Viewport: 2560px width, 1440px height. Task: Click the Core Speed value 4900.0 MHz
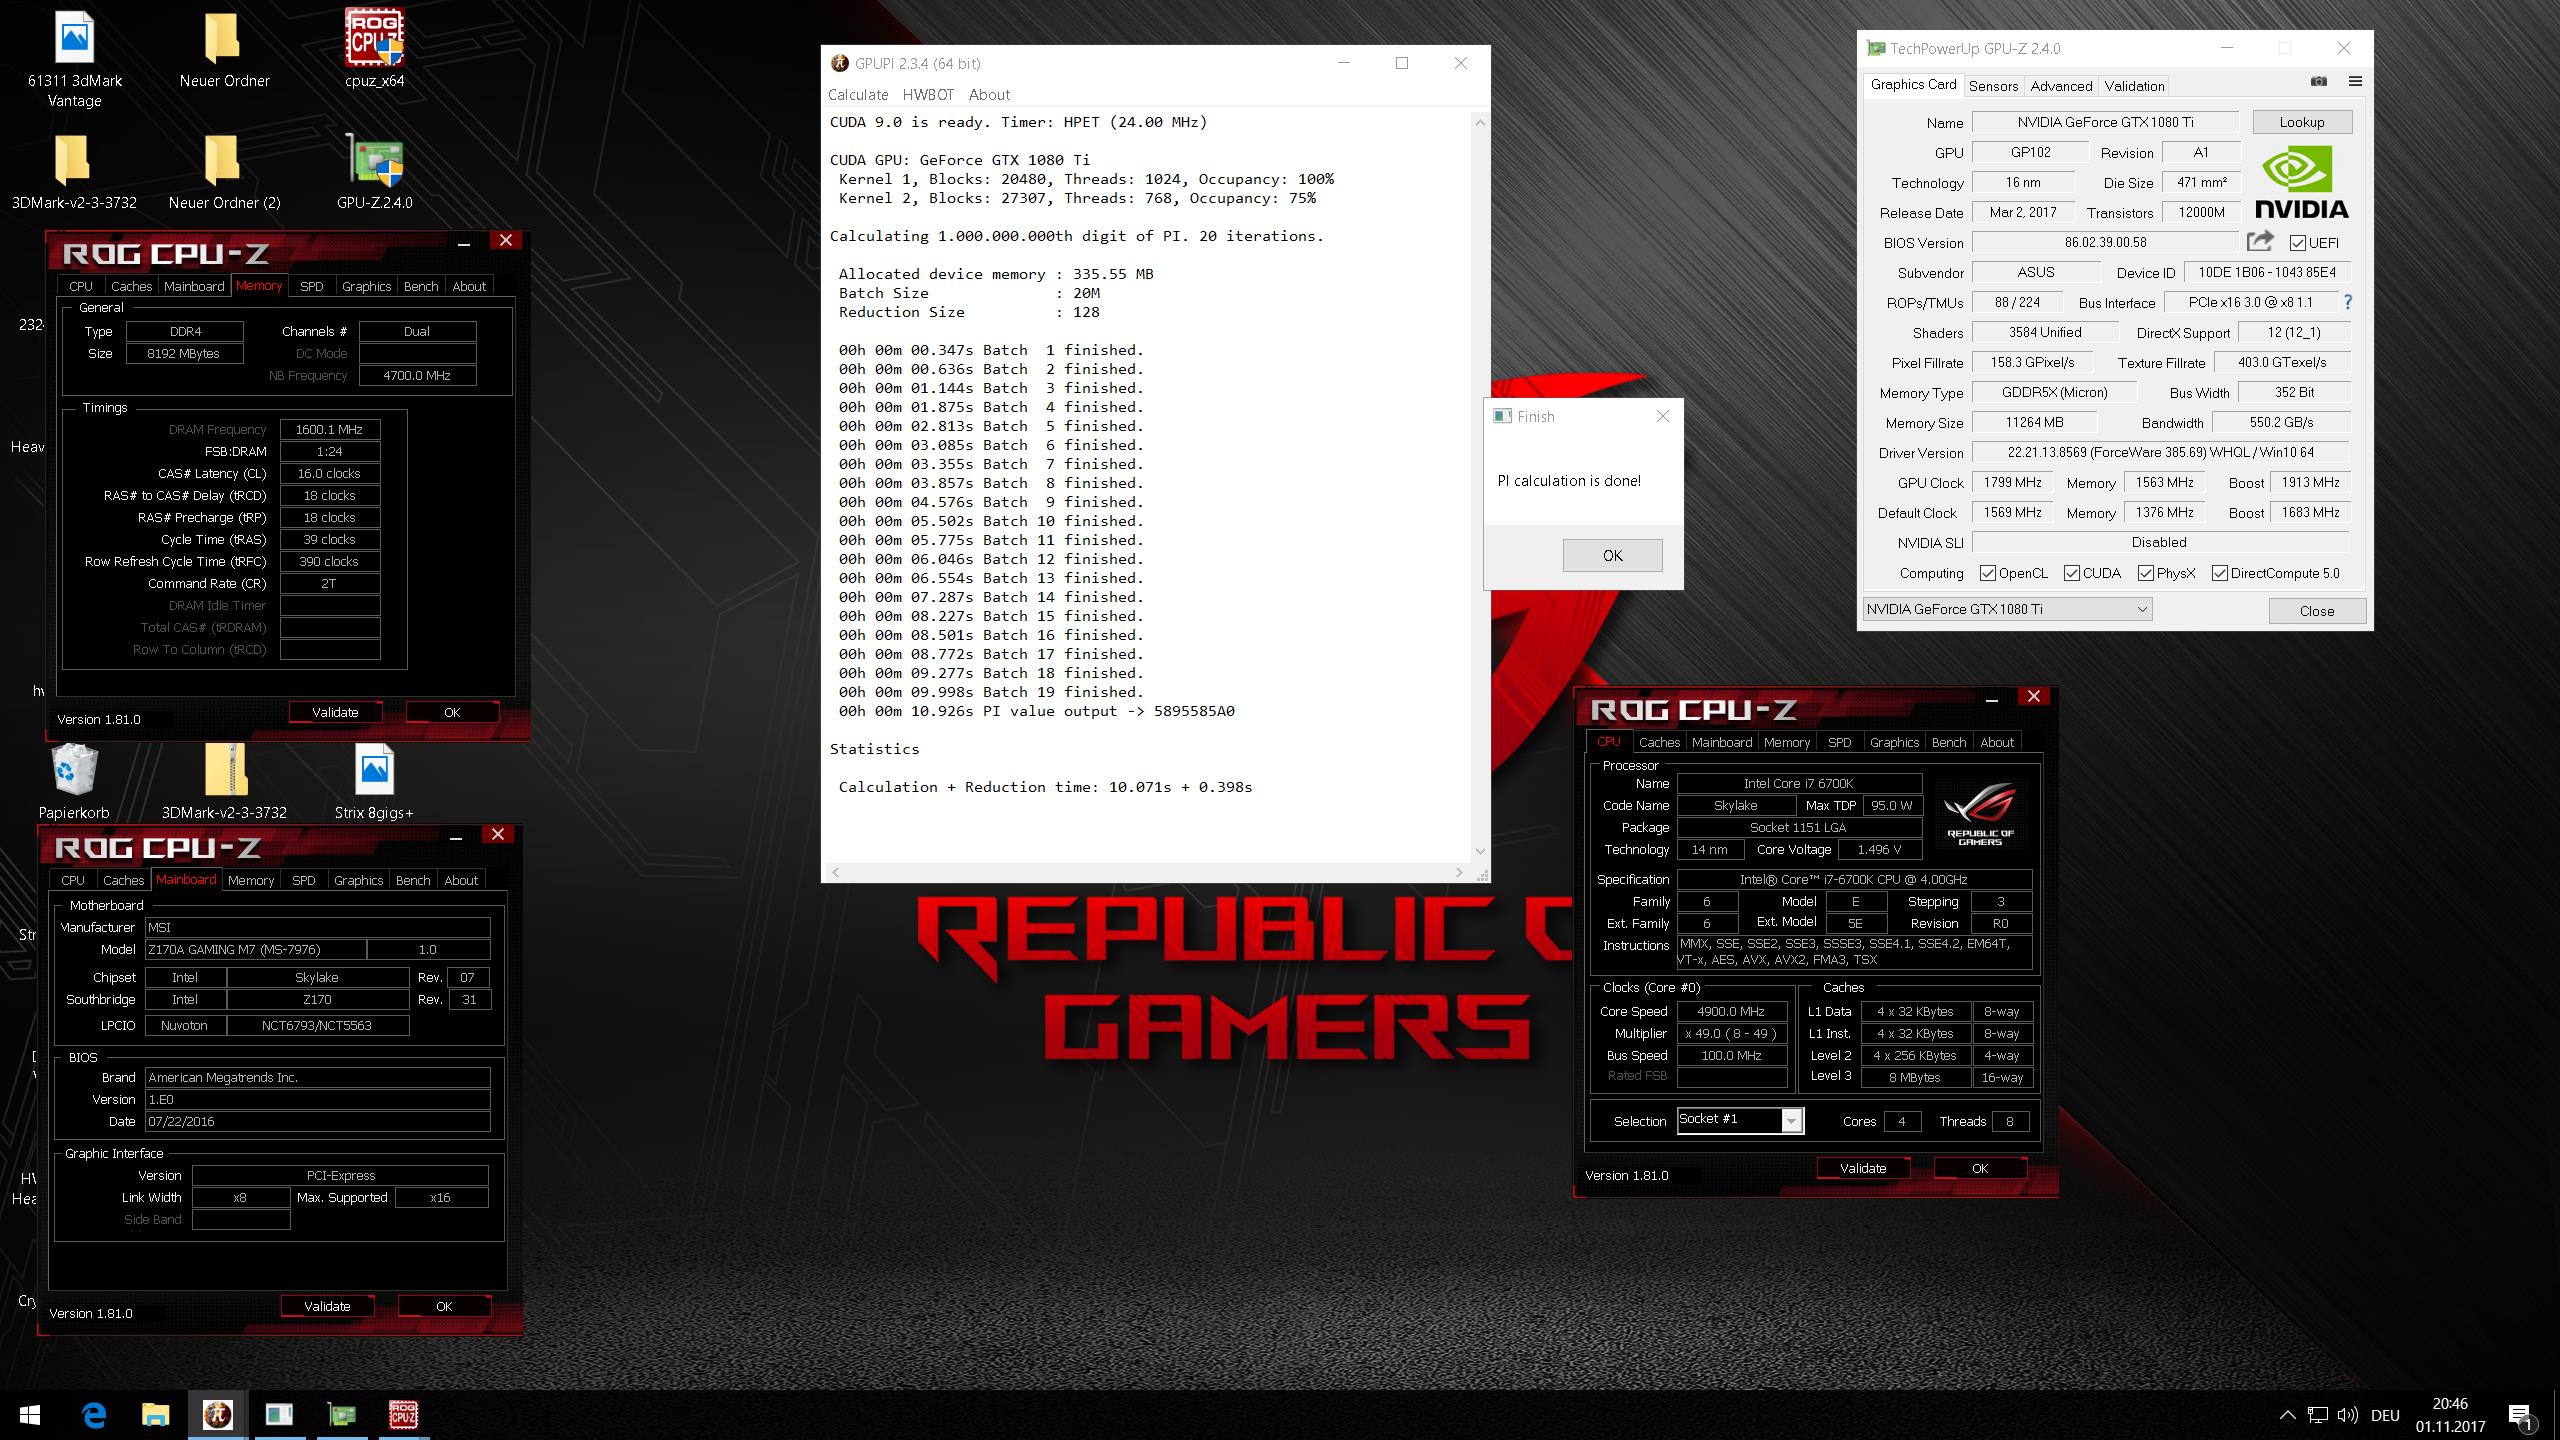1731,1011
